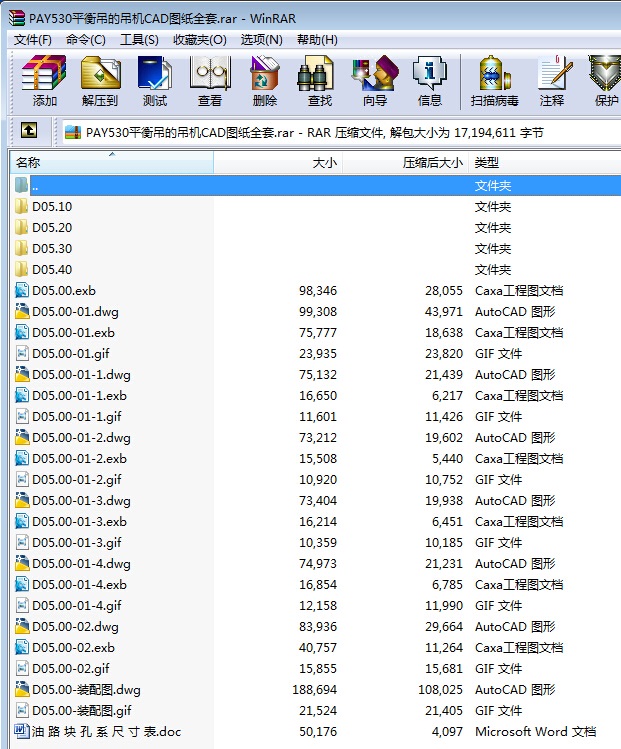Viewport: 621px width, 749px height.
Task: Select file D05.00-01-2.gif
Action: pos(76,480)
